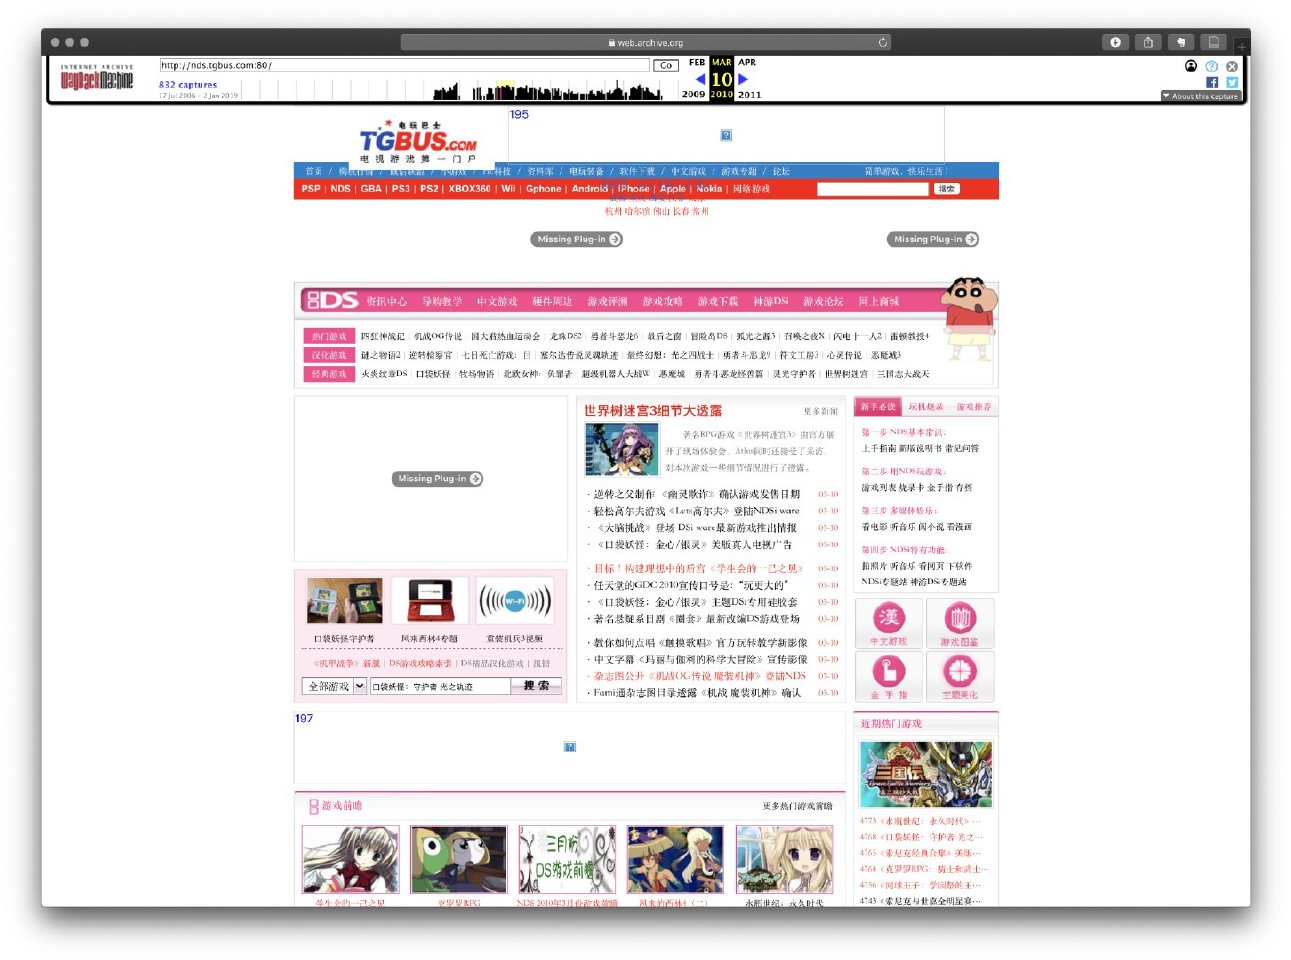Go to next capture with right blue arrow

[x=743, y=79]
